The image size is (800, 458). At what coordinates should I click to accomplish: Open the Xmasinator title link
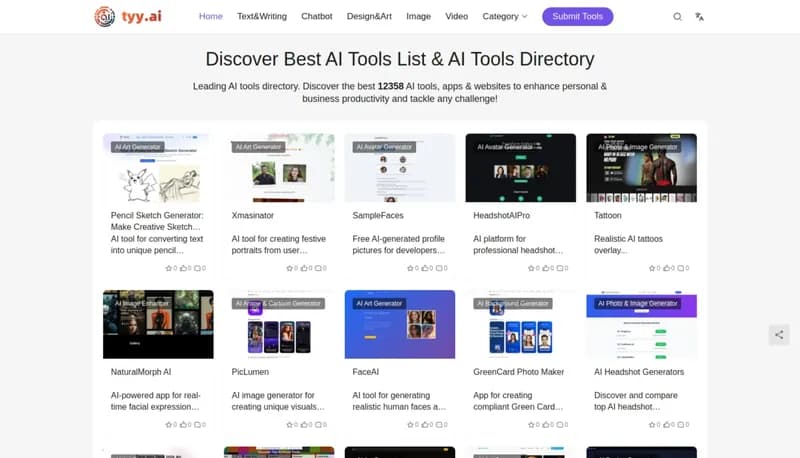(253, 215)
